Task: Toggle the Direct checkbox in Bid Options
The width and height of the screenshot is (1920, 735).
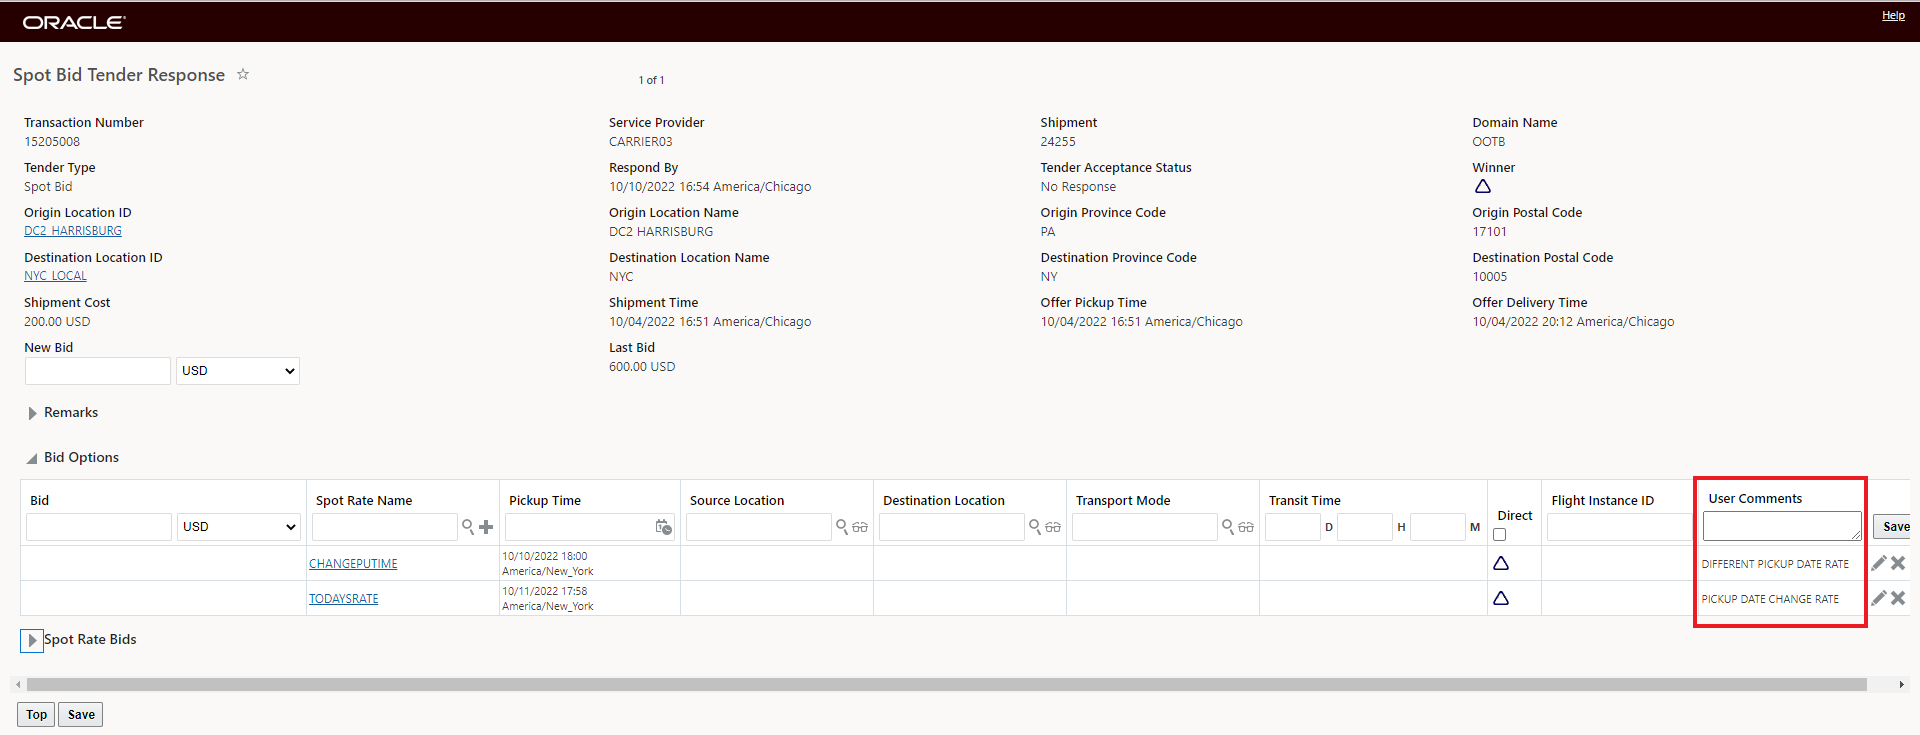Action: tap(1499, 535)
